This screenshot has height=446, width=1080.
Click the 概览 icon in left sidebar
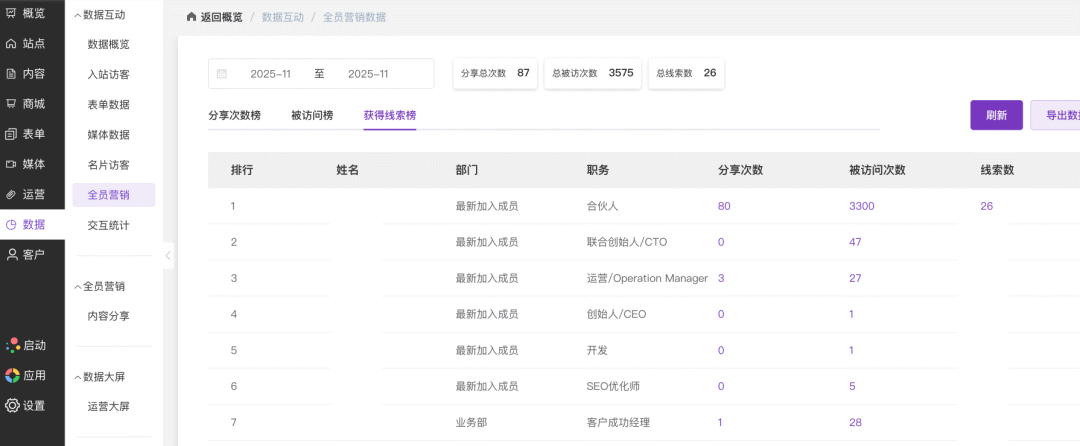point(11,13)
